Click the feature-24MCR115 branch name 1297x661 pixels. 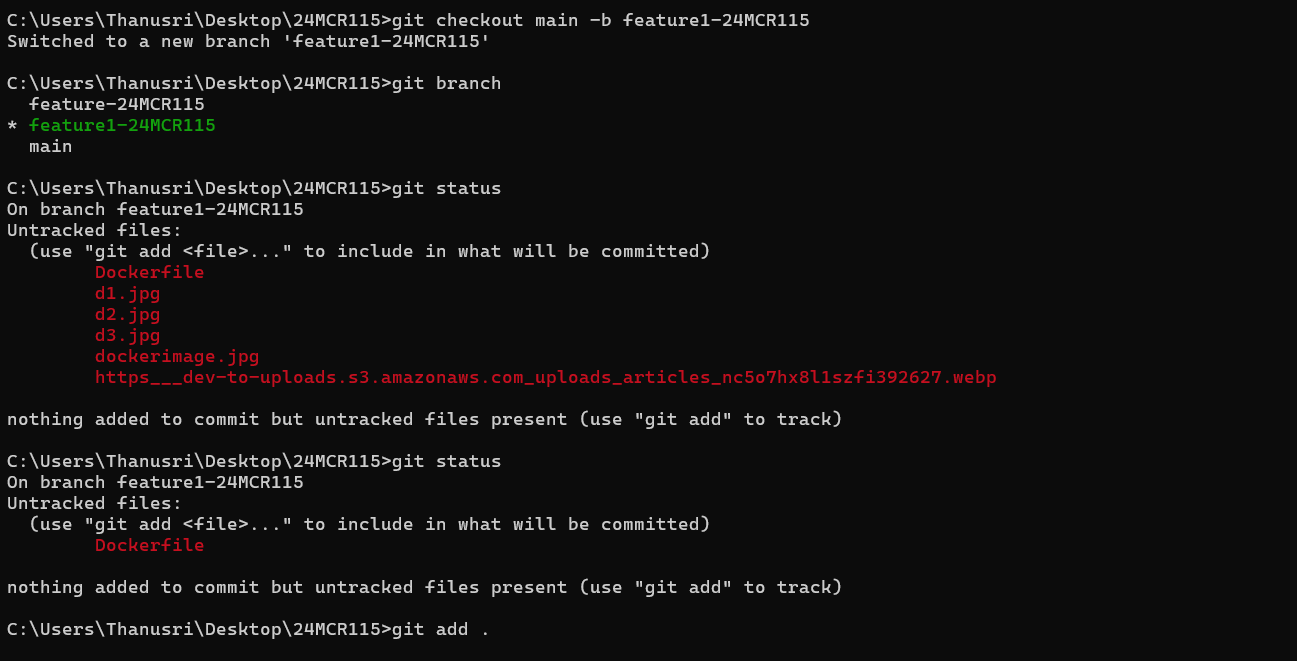(x=117, y=104)
